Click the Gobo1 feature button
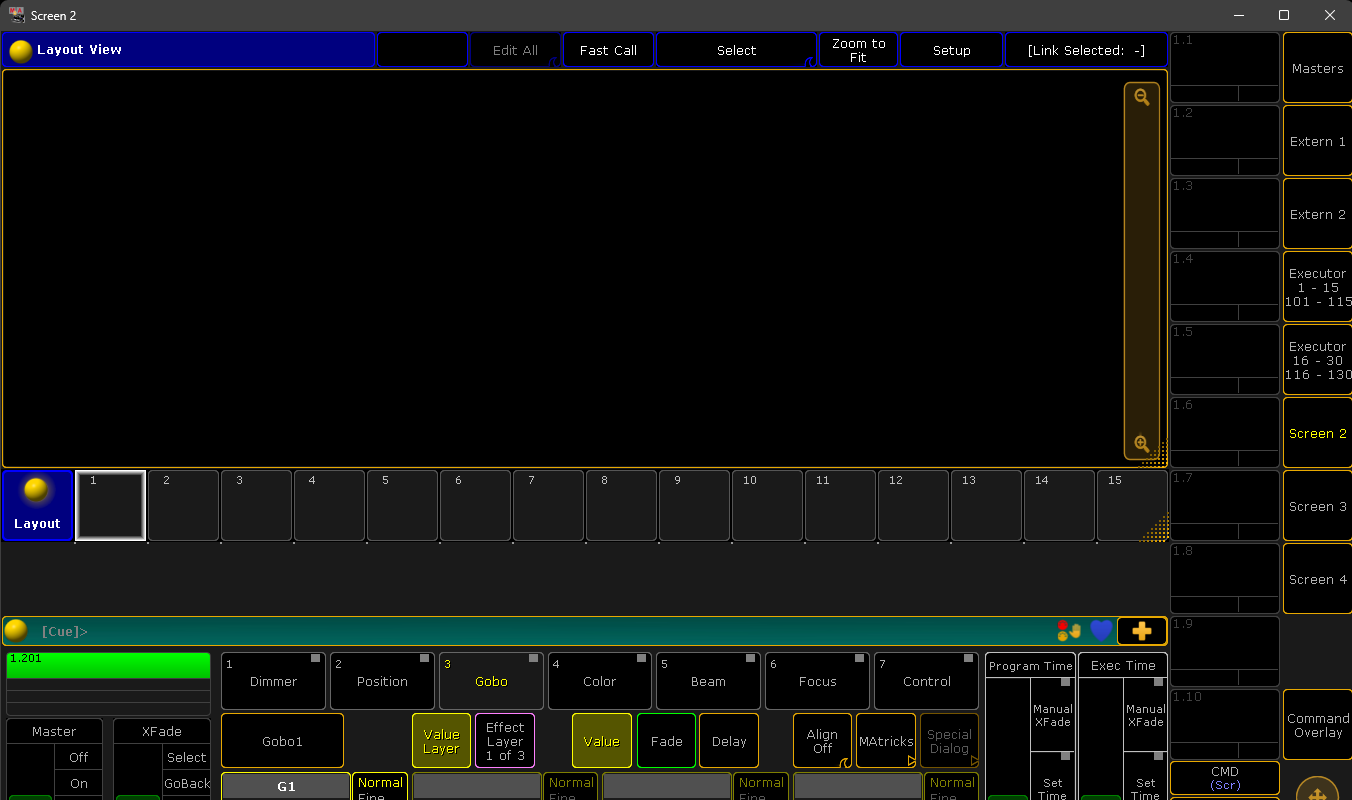Image resolution: width=1352 pixels, height=800 pixels. tap(282, 741)
